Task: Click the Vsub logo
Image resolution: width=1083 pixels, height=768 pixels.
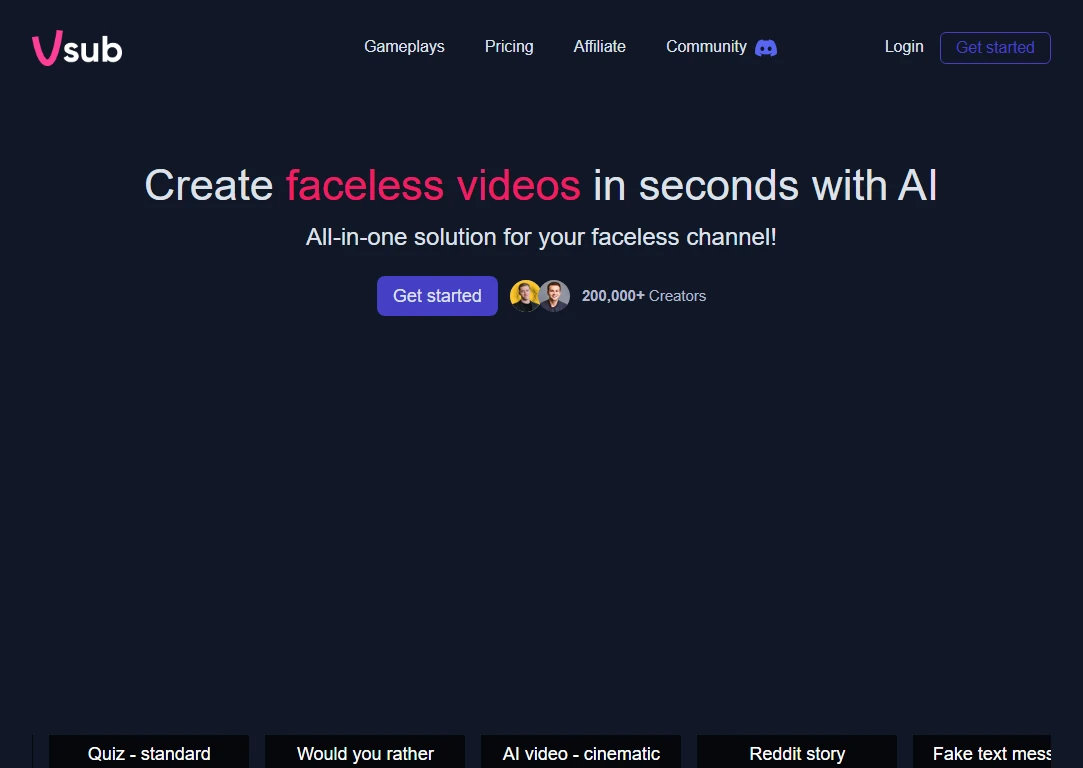Action: (77, 48)
